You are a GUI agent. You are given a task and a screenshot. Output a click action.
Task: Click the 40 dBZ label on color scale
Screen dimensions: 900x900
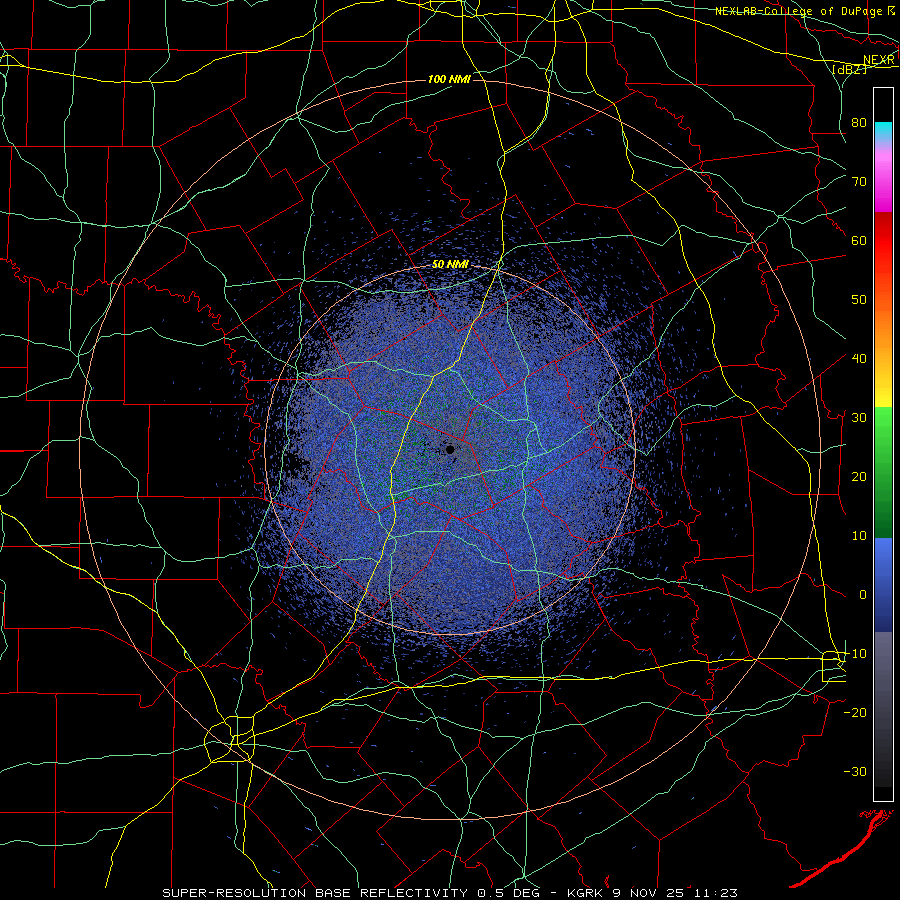[859, 358]
